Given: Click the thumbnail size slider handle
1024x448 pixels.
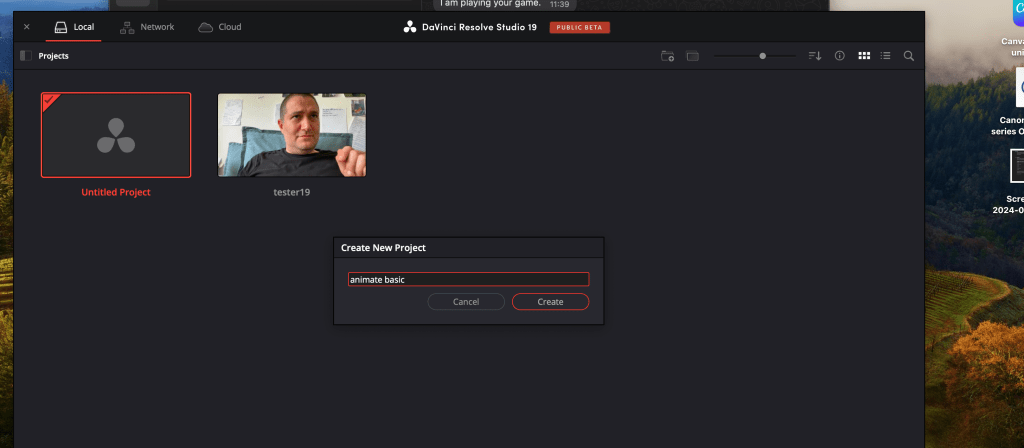Looking at the screenshot, I should tap(762, 56).
